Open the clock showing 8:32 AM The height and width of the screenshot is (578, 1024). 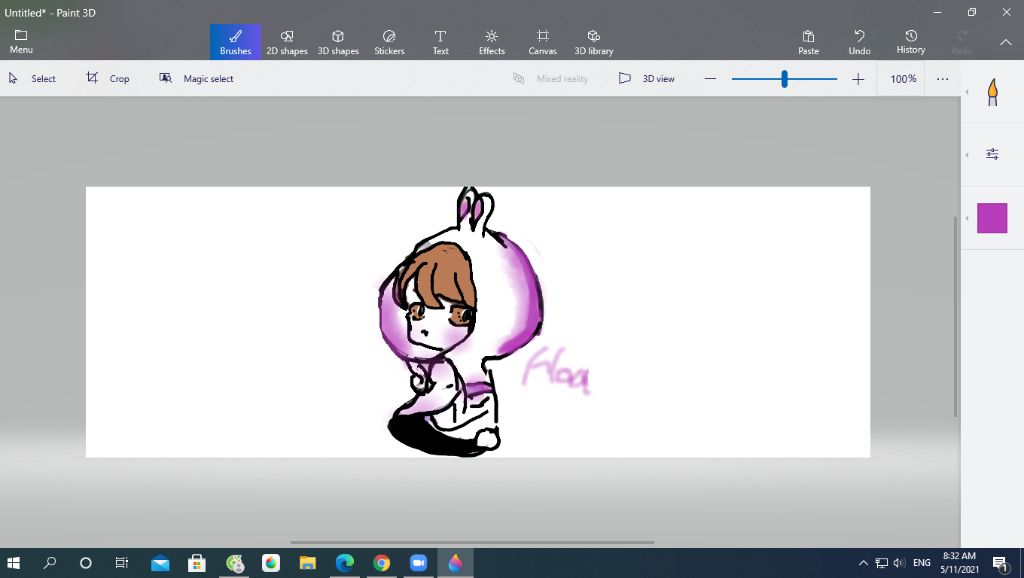pyautogui.click(x=959, y=562)
